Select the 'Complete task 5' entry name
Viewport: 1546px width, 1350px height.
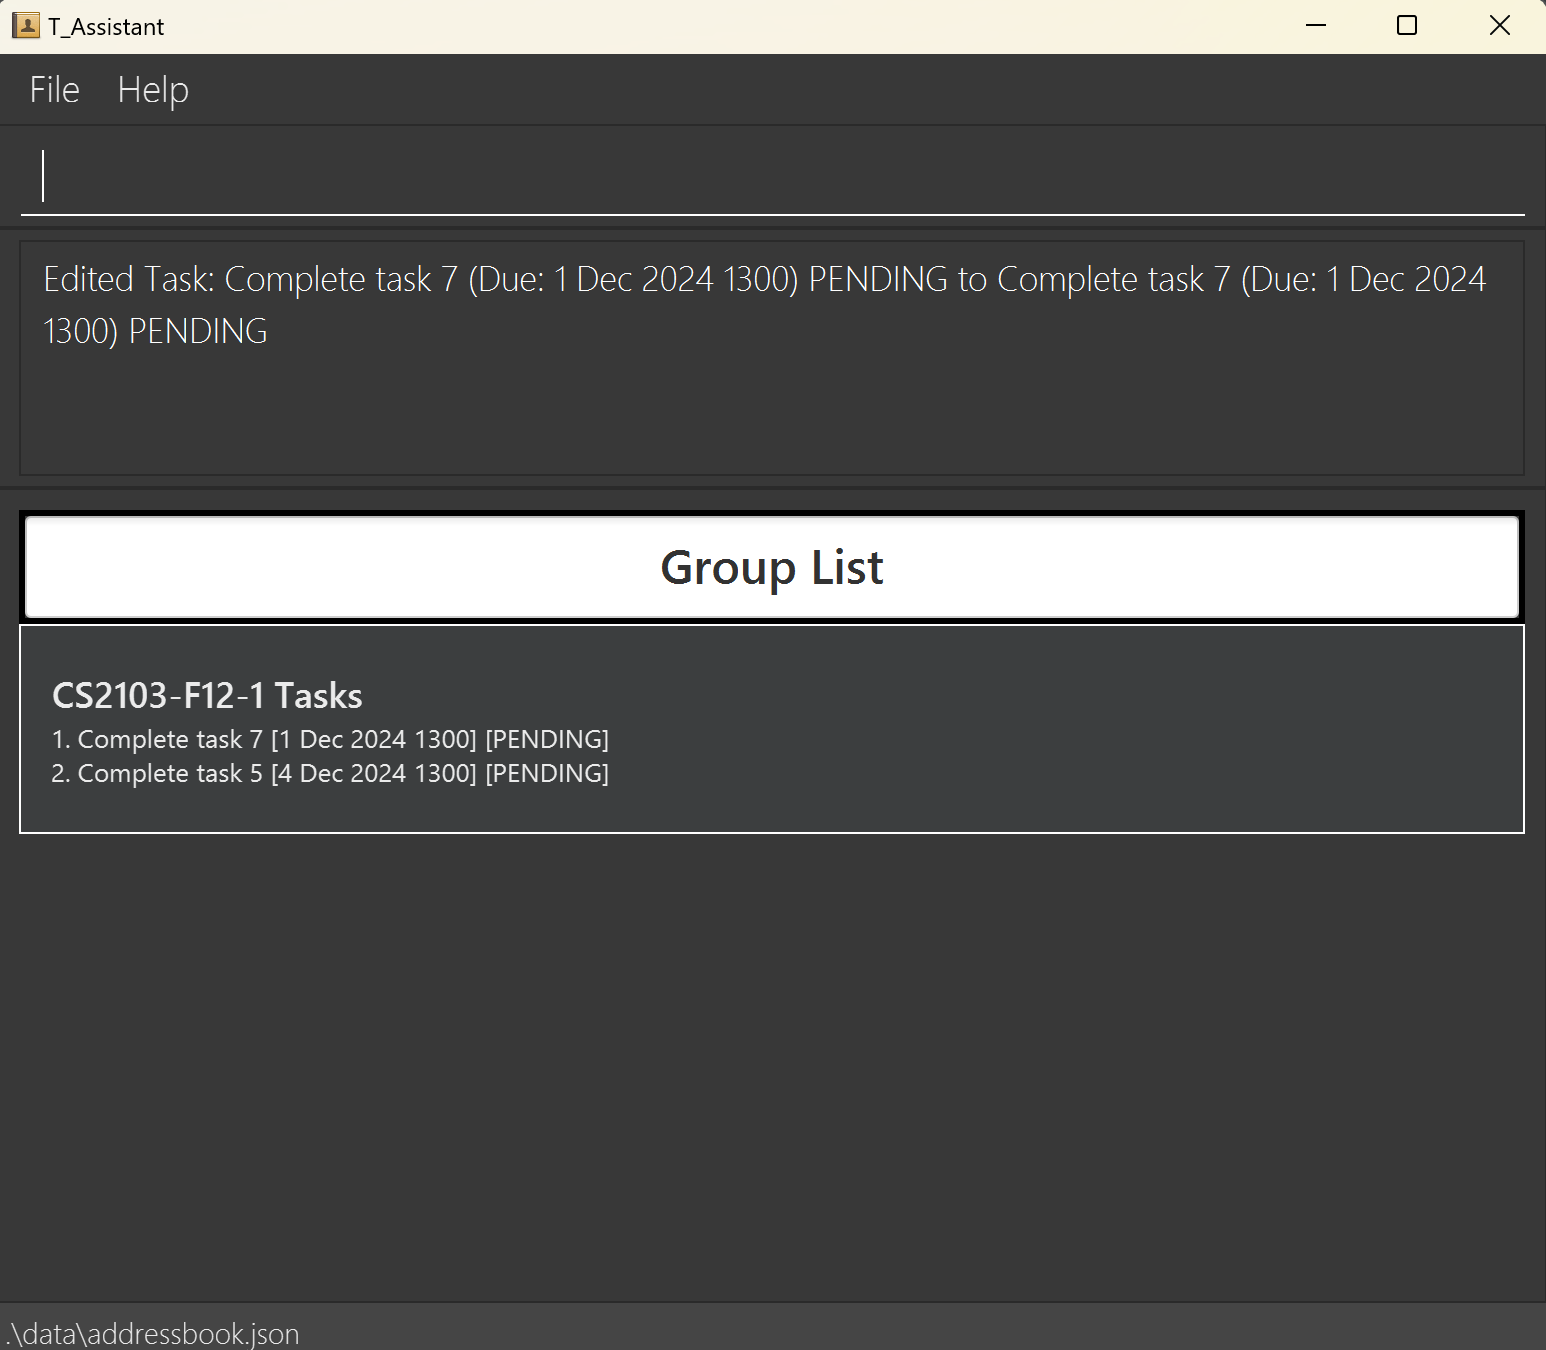point(170,774)
